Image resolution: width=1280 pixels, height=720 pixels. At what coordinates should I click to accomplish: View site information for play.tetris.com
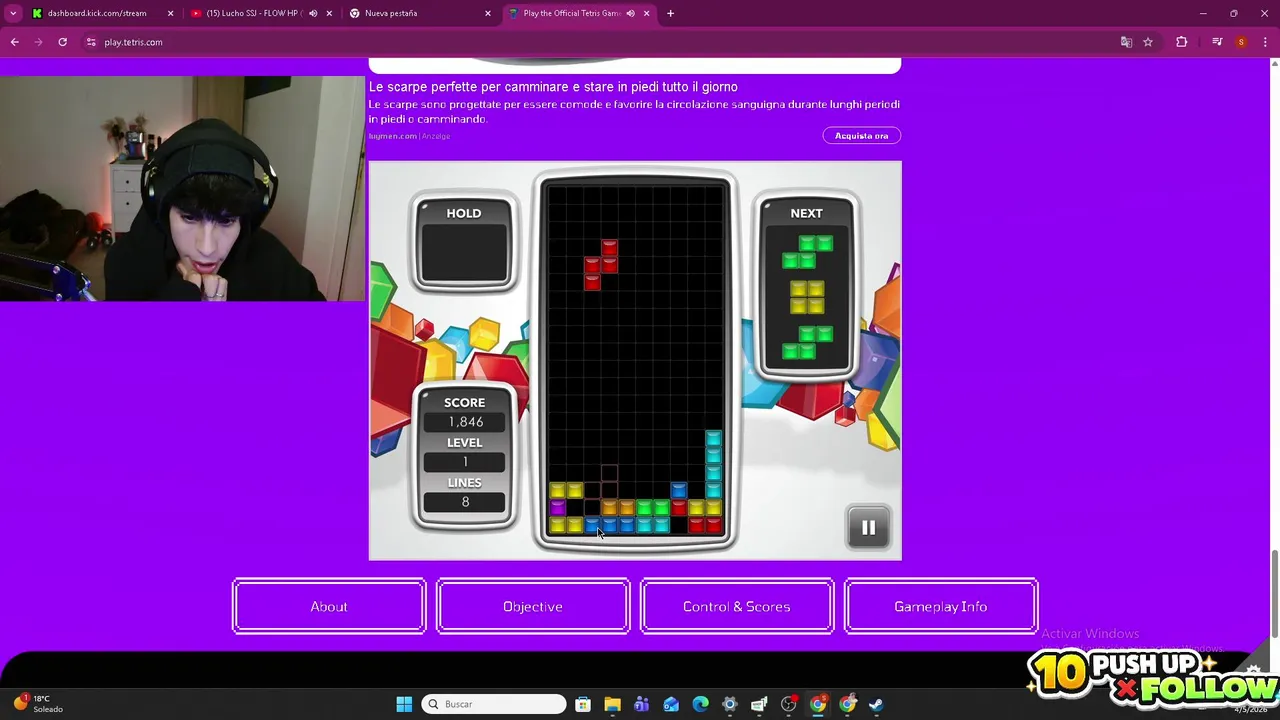(91, 42)
